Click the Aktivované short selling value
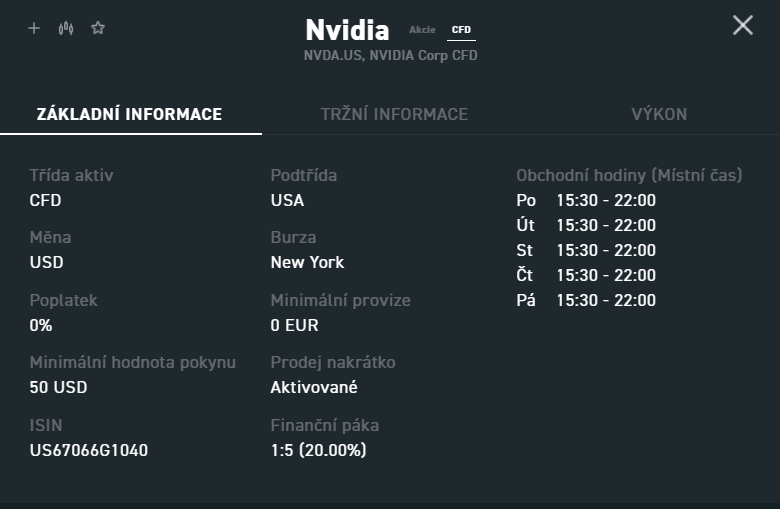 point(314,387)
